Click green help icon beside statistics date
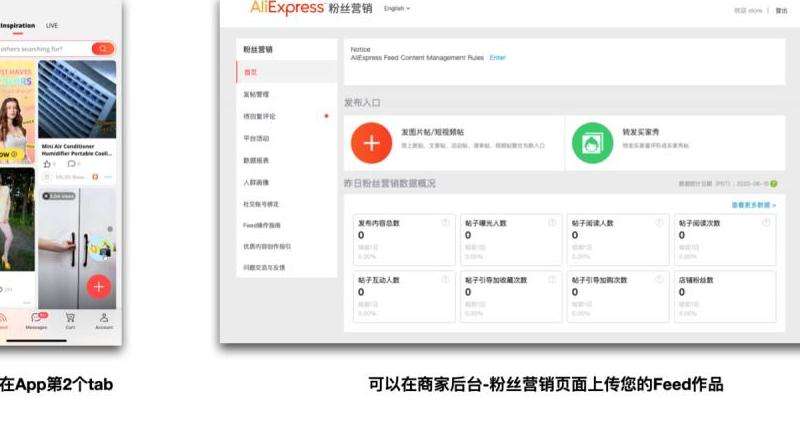Screen dimensions: 800x422 (x=773, y=184)
